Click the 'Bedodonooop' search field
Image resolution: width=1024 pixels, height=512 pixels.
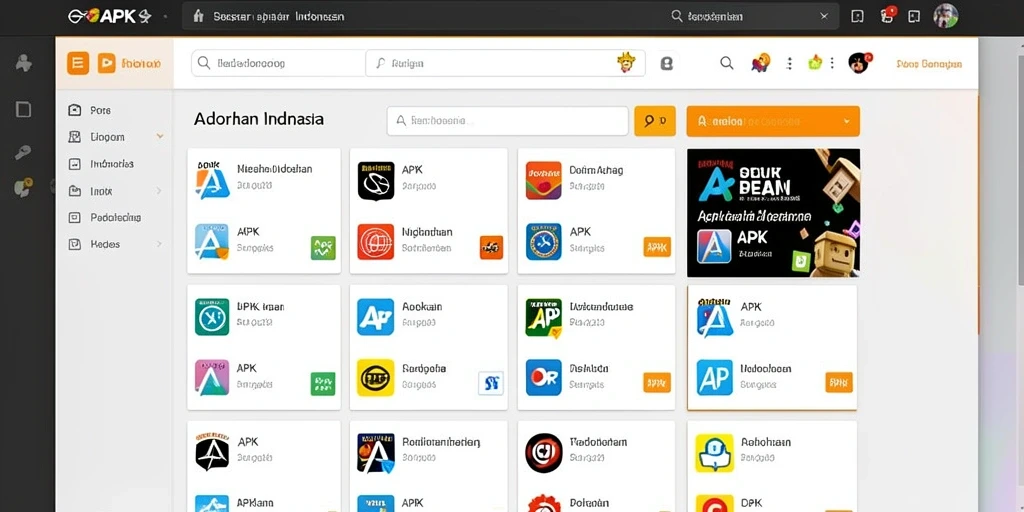click(278, 63)
